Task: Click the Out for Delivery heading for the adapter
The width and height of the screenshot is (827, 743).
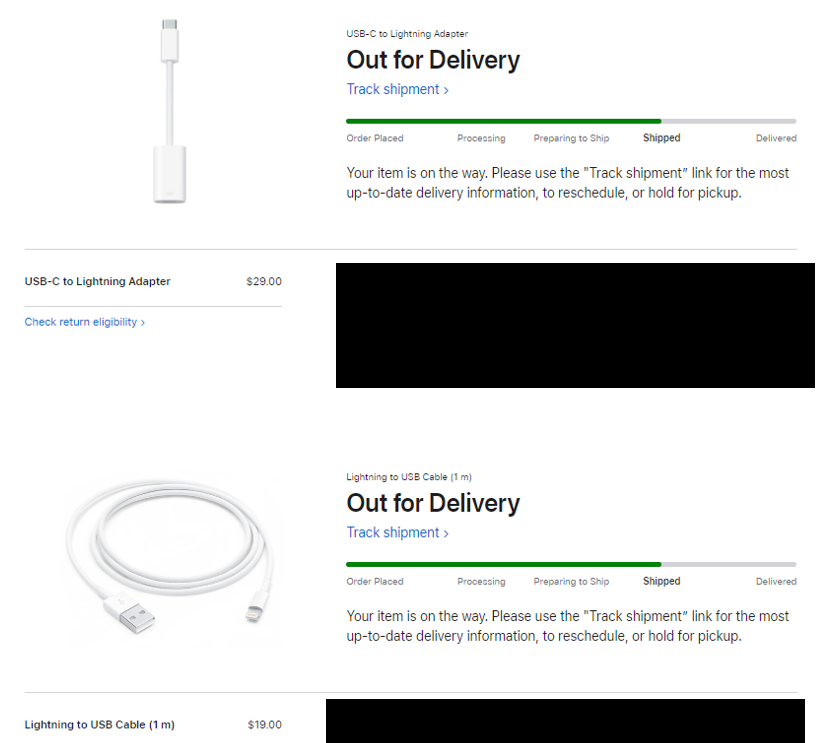Action: (433, 60)
